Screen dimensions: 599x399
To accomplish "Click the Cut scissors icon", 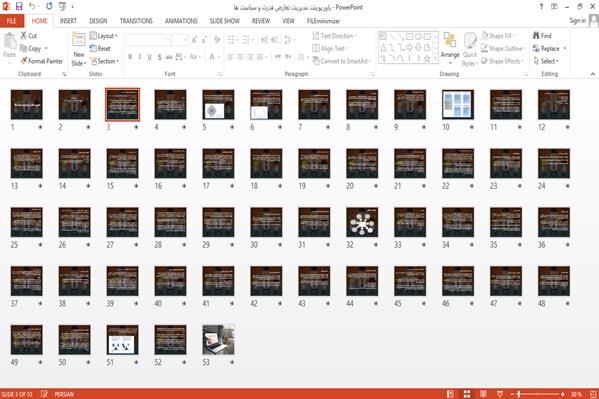I will pos(24,36).
